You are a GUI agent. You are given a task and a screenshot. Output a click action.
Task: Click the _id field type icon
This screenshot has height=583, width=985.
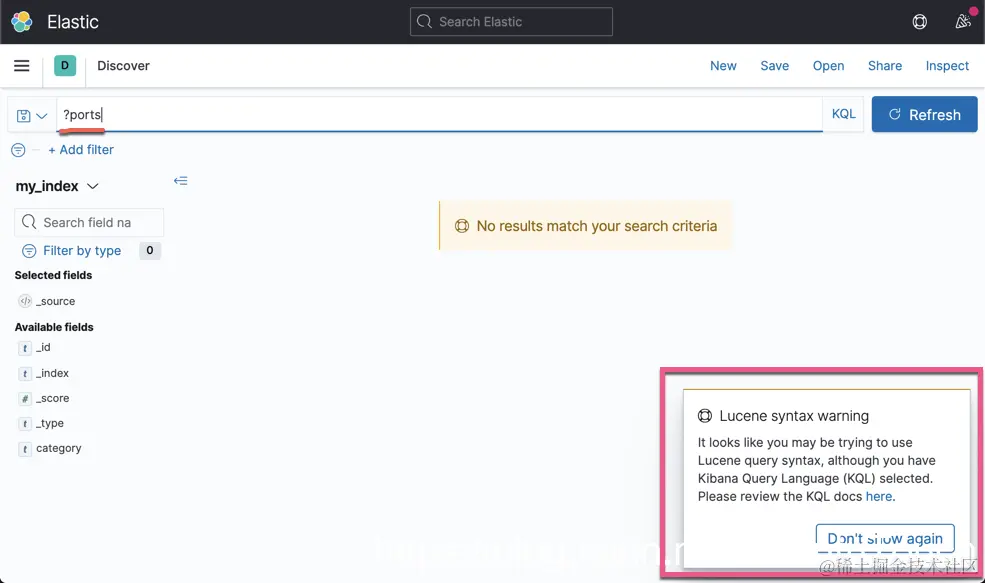coord(24,347)
